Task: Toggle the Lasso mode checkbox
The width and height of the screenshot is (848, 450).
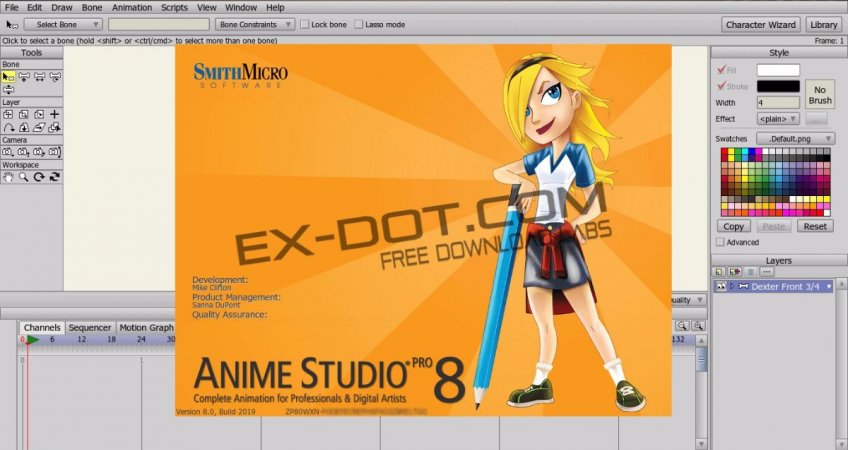Action: [x=357, y=24]
